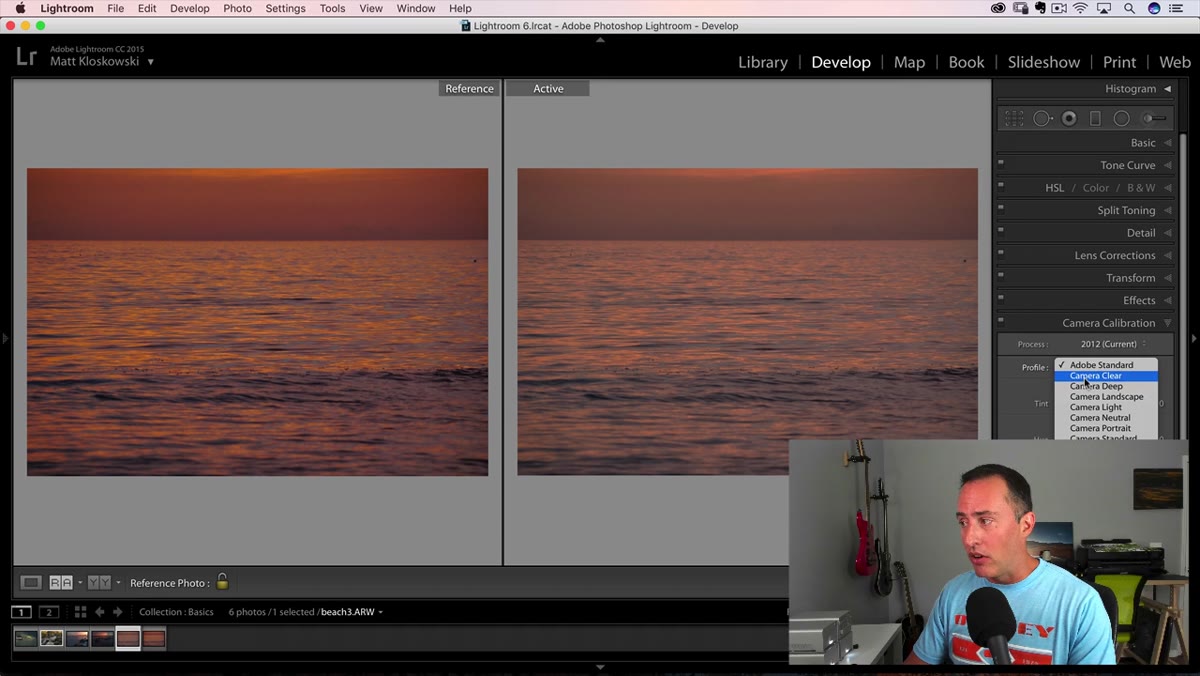Choose Camera Deep profile
The height and width of the screenshot is (676, 1200).
click(x=1105, y=386)
